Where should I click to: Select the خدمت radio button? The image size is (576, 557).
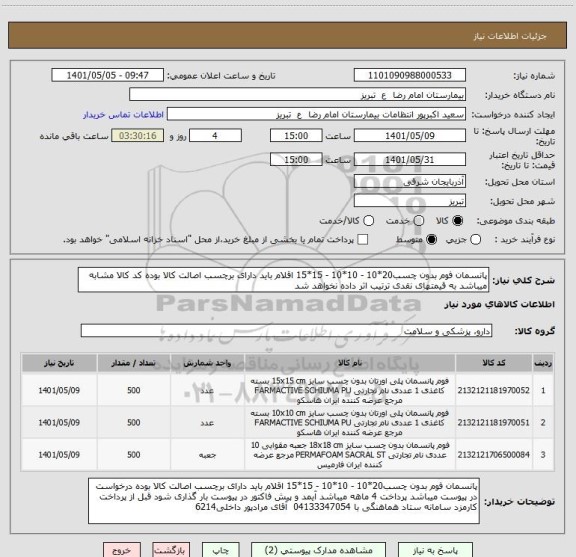point(419,220)
